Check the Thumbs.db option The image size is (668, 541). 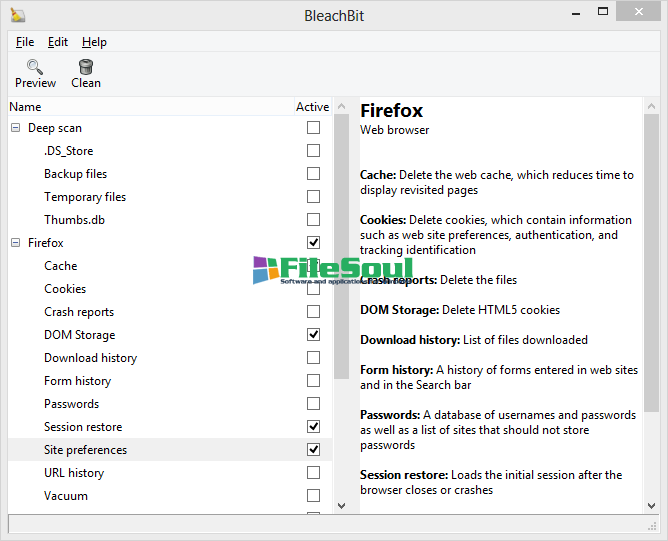313,219
